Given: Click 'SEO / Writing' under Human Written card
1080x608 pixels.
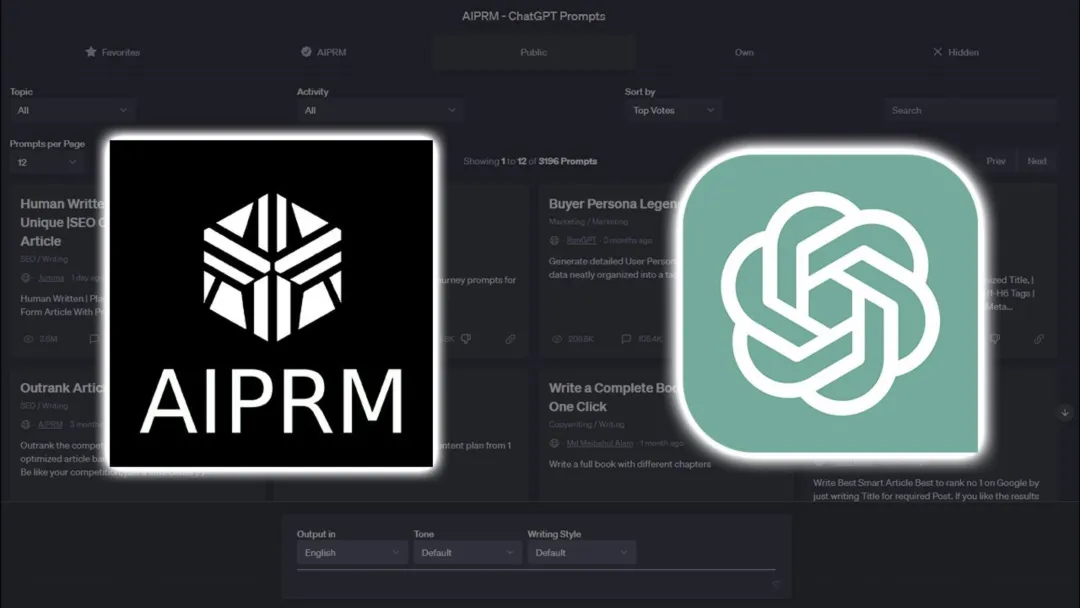Looking at the screenshot, I should coord(44,259).
